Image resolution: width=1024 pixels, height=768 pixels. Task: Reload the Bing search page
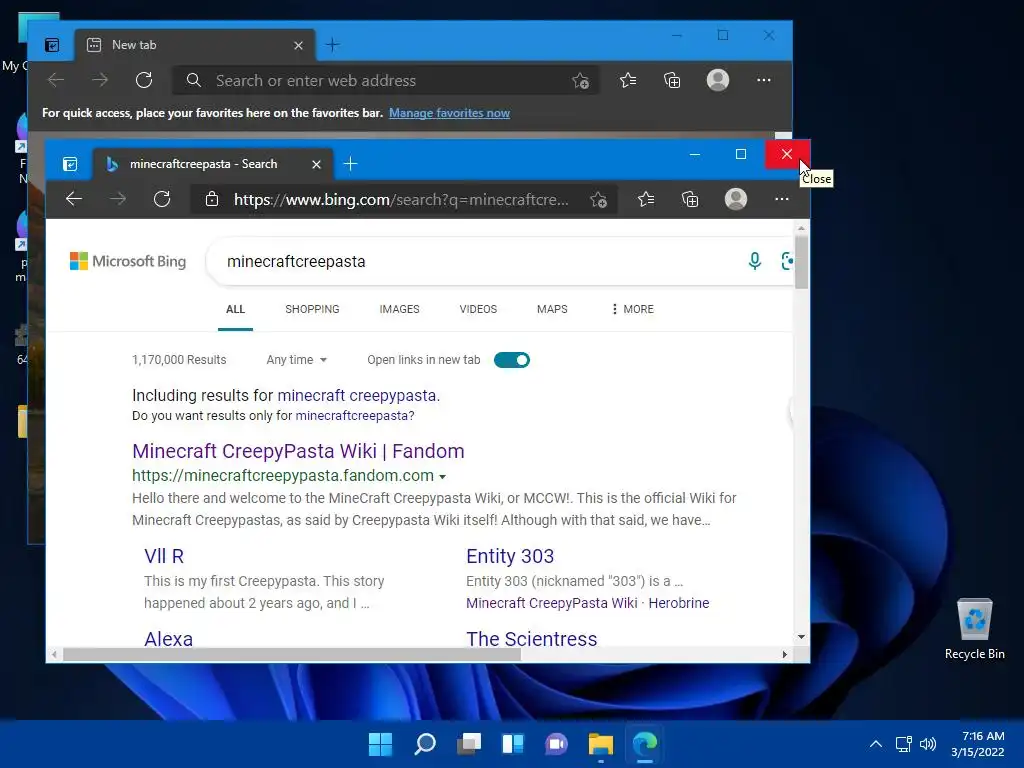(162, 199)
